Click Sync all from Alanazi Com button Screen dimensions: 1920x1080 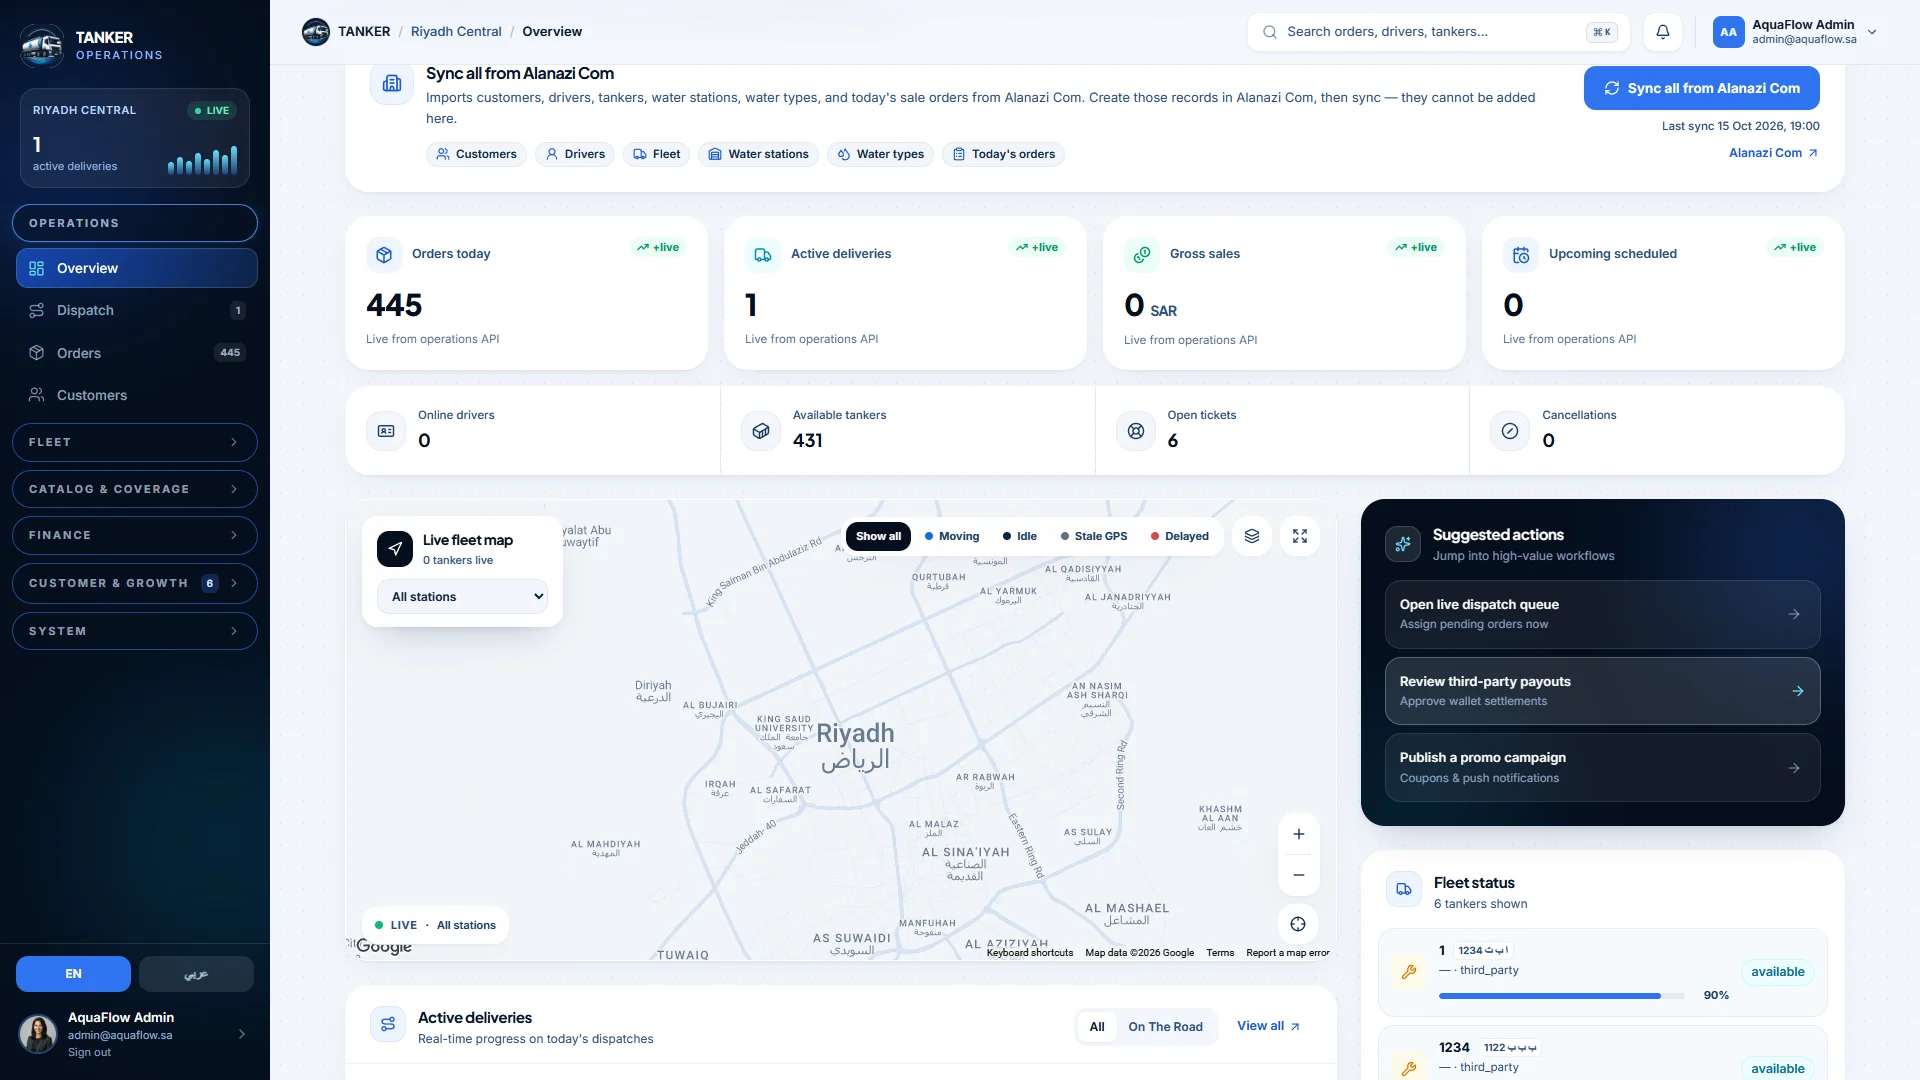coord(1701,88)
